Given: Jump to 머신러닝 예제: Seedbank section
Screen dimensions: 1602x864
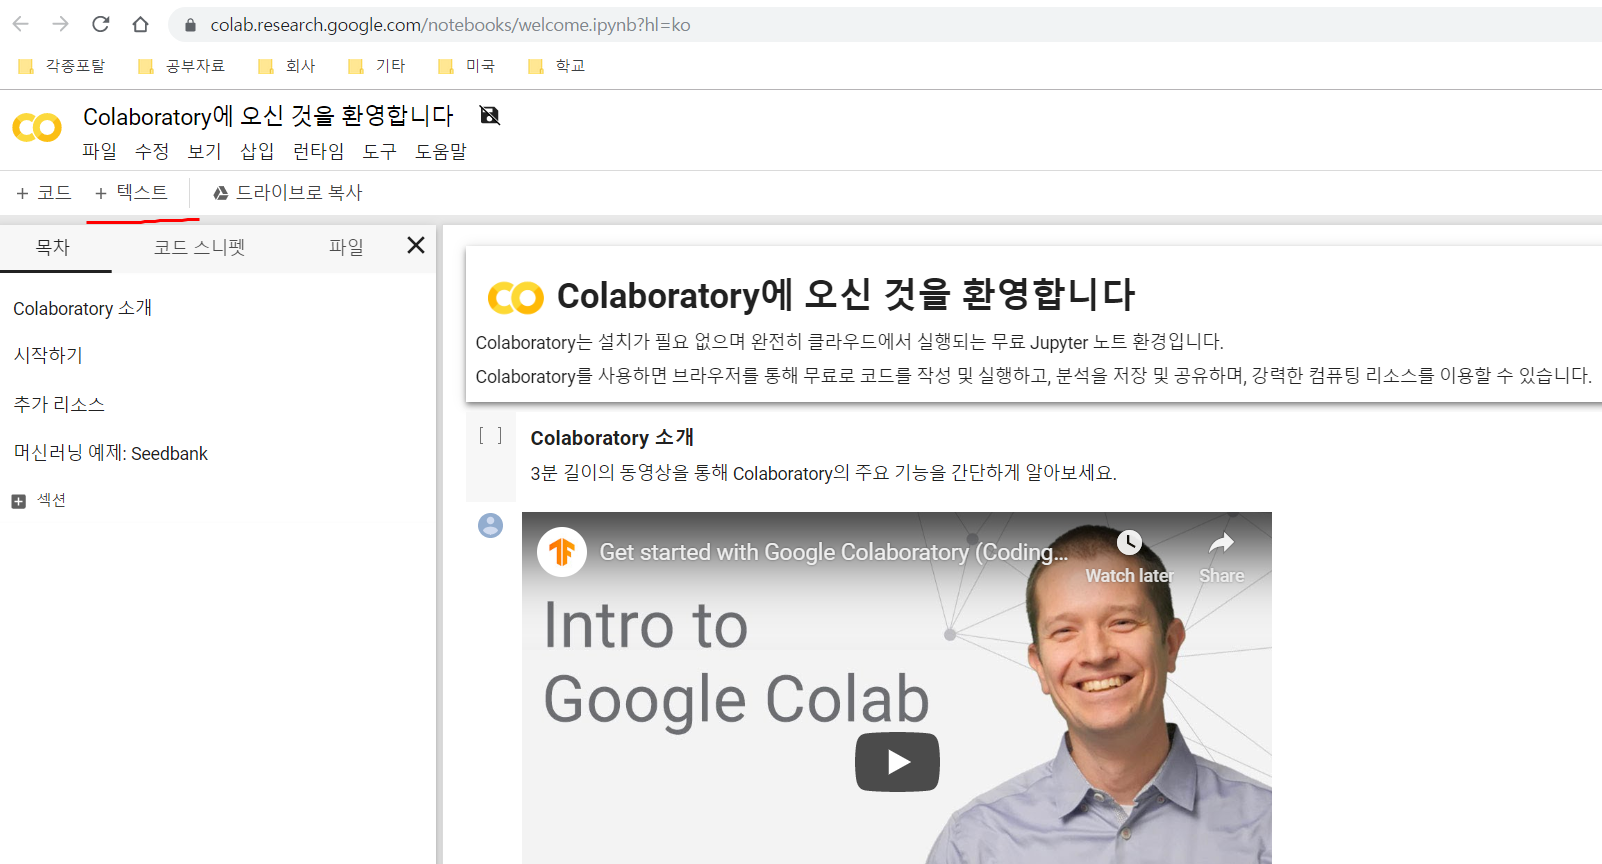Looking at the screenshot, I should coord(111,453).
